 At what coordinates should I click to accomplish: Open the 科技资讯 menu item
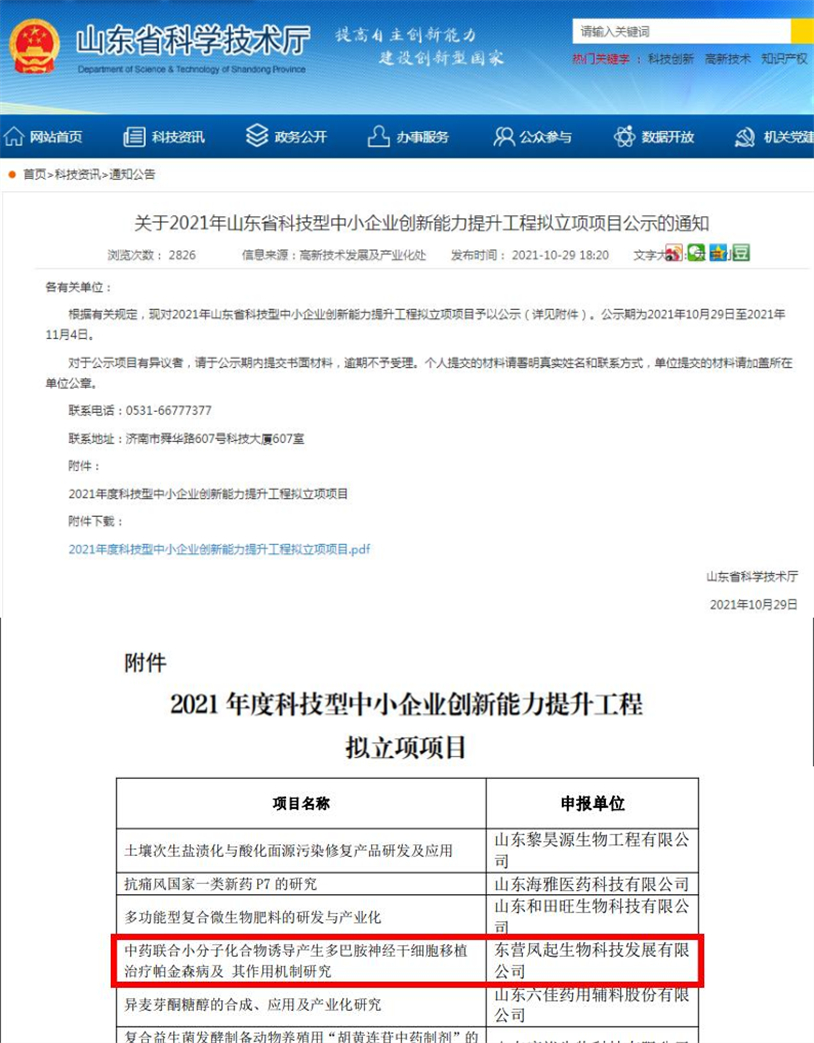[178, 137]
